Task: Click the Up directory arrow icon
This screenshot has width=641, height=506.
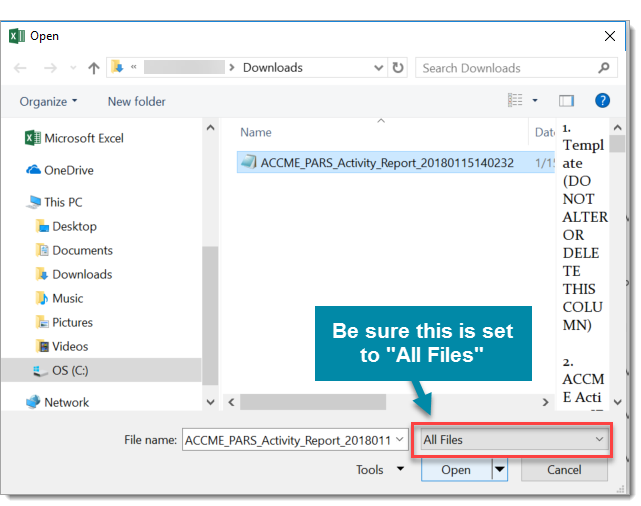Action: (x=94, y=68)
